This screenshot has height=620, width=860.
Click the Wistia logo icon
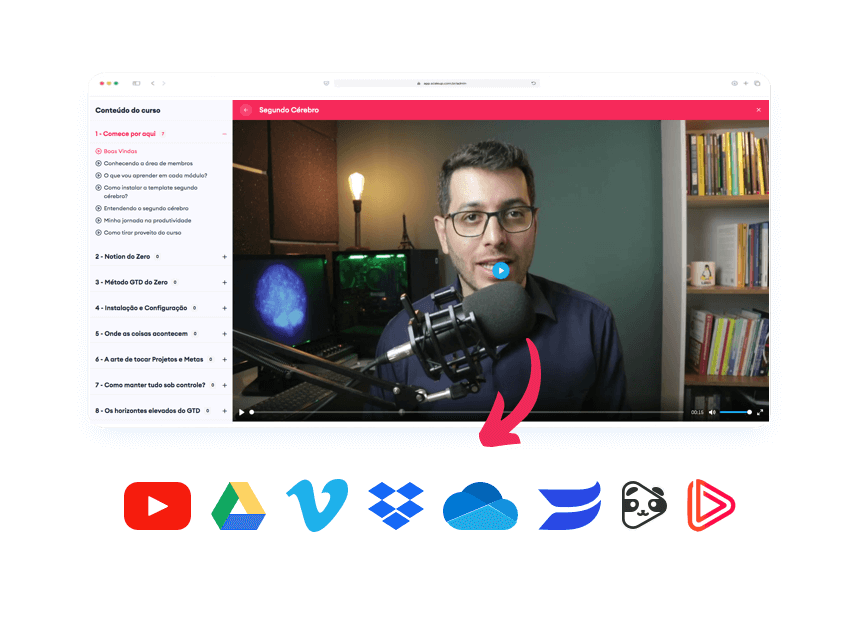(x=569, y=505)
